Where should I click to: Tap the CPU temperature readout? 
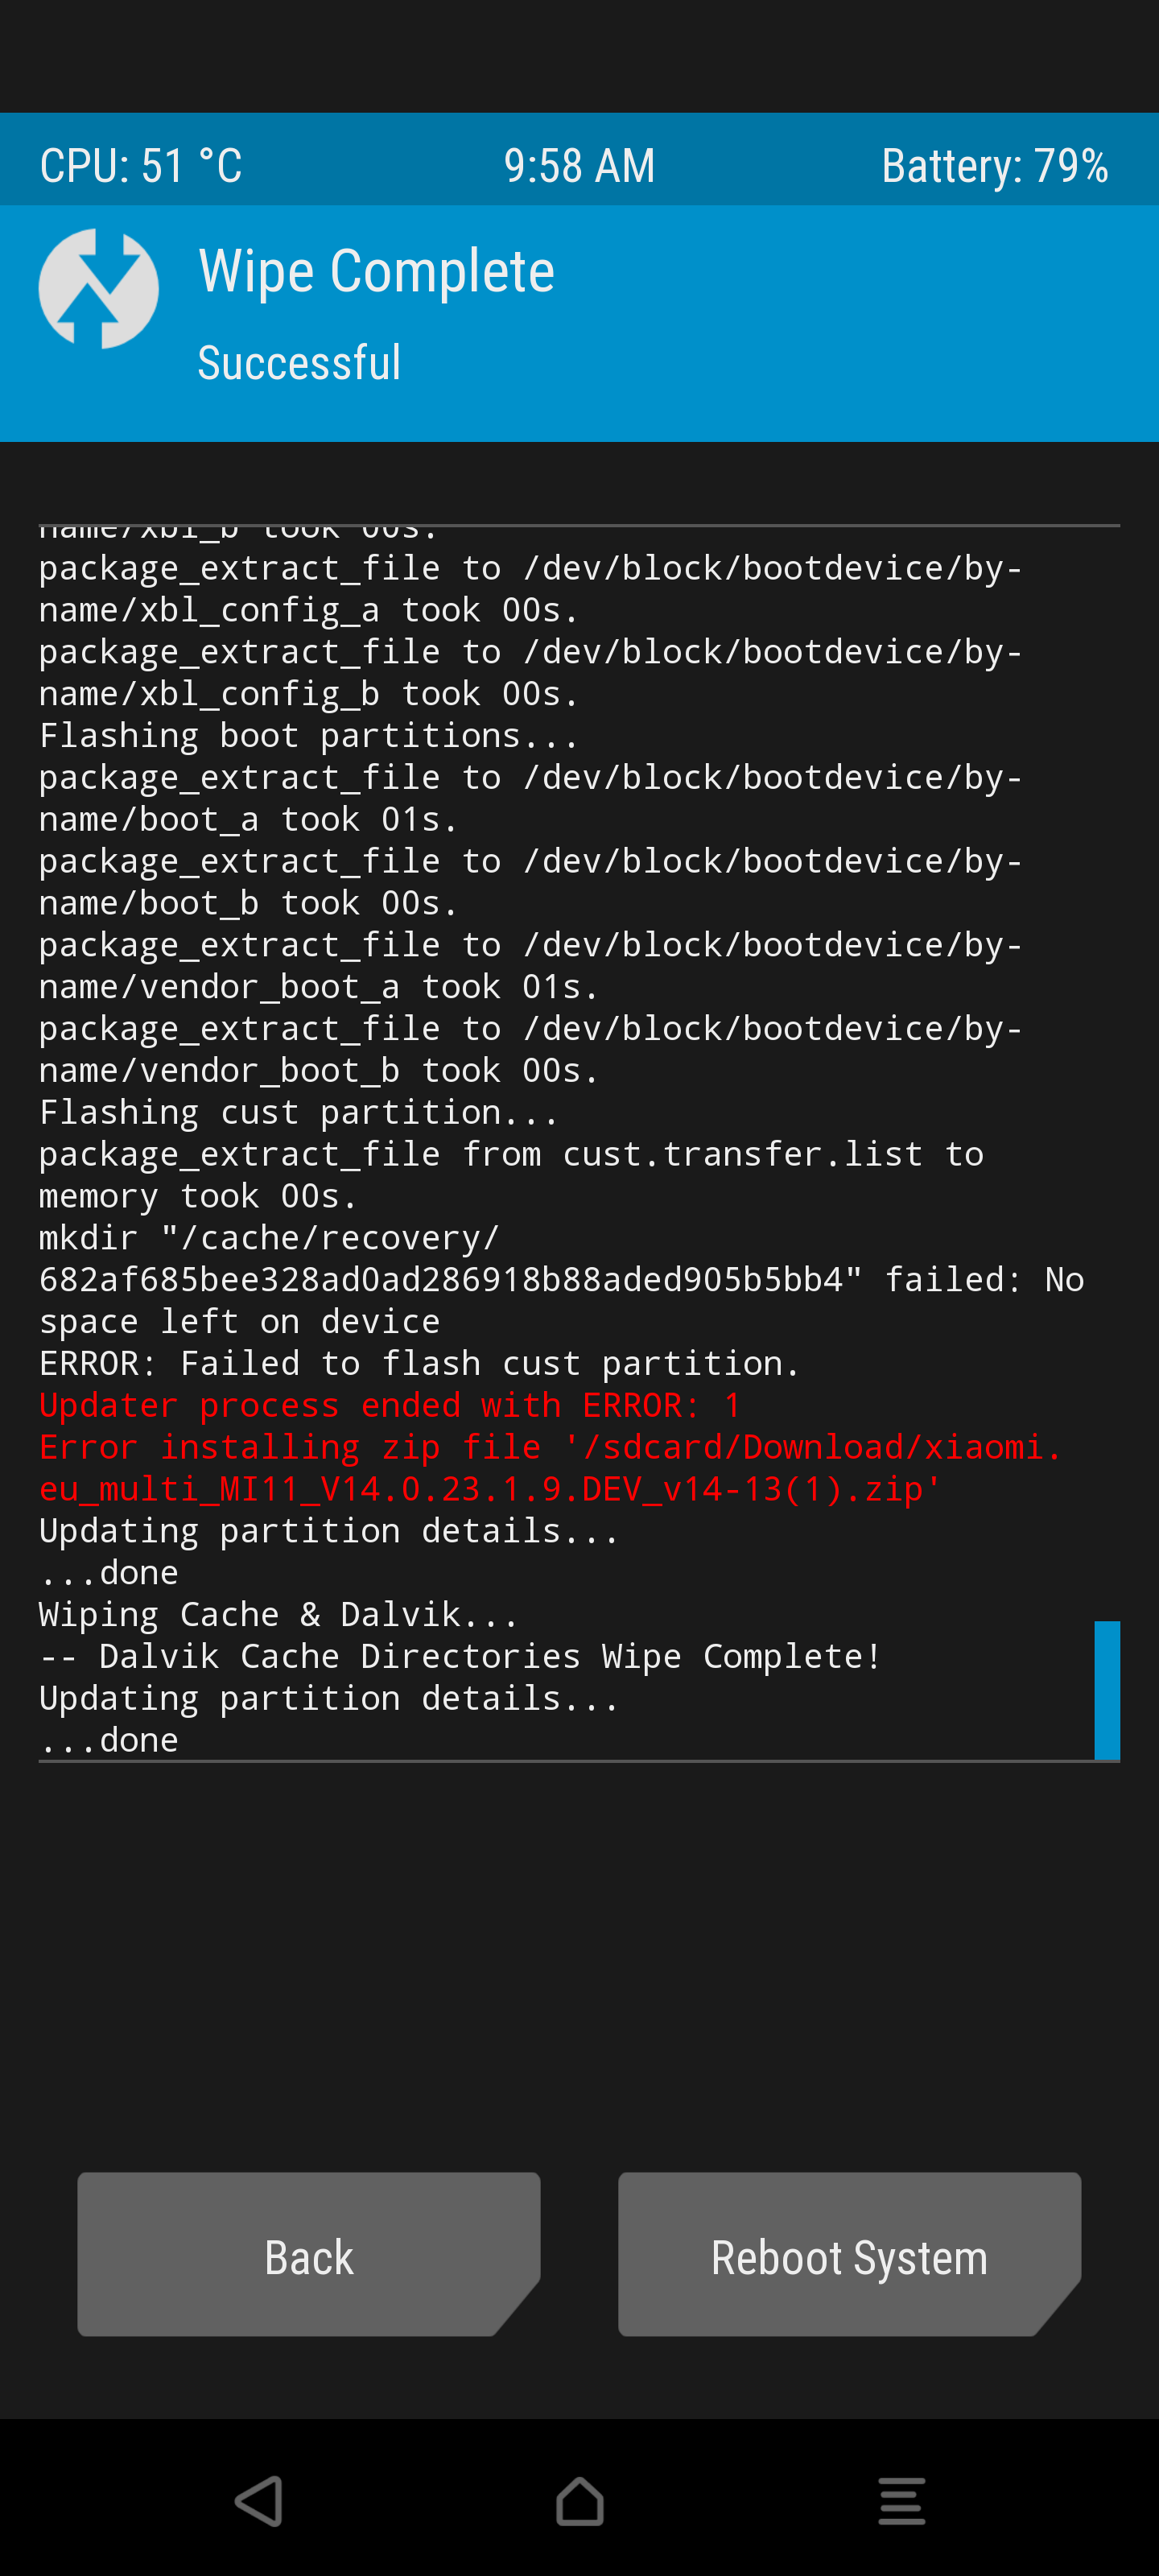coord(141,166)
